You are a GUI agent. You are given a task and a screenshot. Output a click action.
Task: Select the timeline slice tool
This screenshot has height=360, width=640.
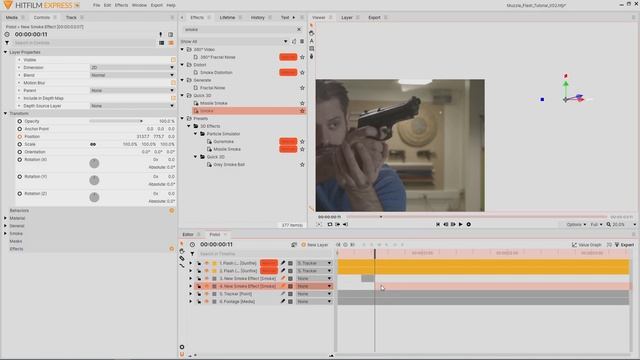point(182,258)
